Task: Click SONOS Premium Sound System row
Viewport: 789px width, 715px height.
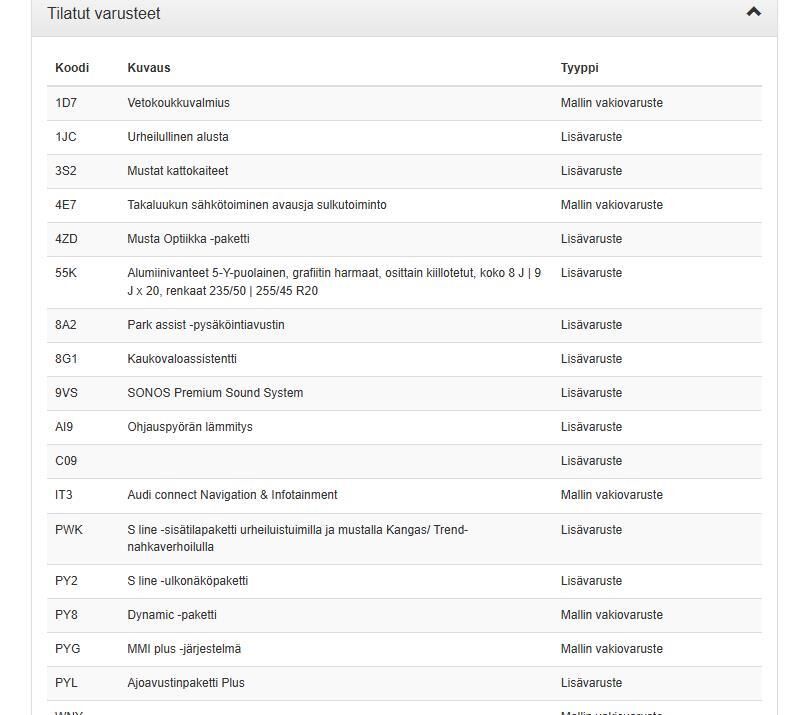Action: (215, 393)
